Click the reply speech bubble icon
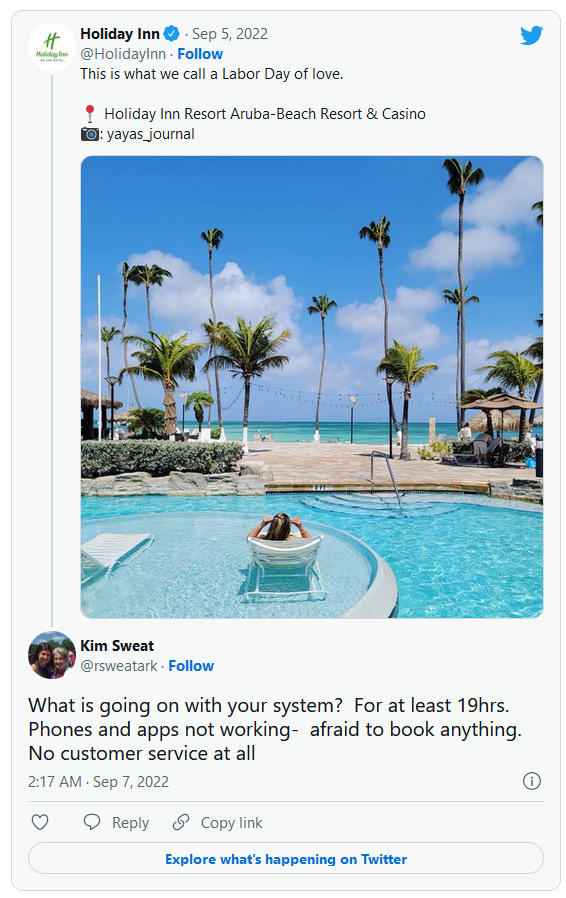Image resolution: width=566 pixels, height=898 pixels. 92,822
